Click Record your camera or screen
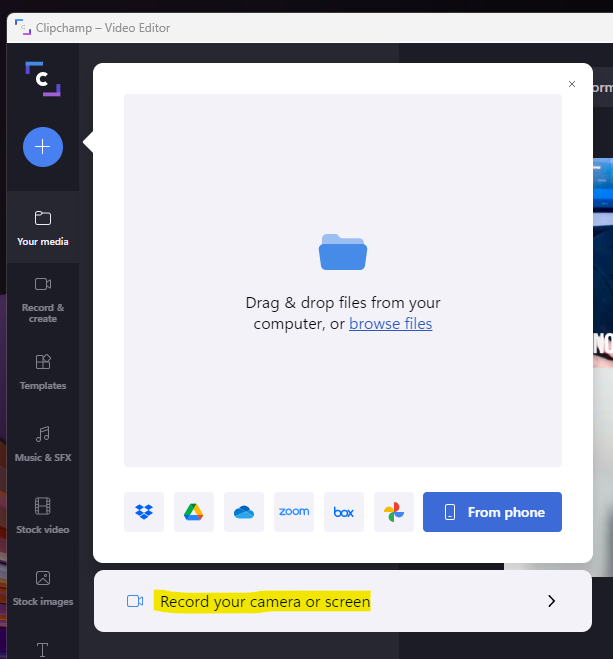This screenshot has height=659, width=613. pyautogui.click(x=343, y=601)
